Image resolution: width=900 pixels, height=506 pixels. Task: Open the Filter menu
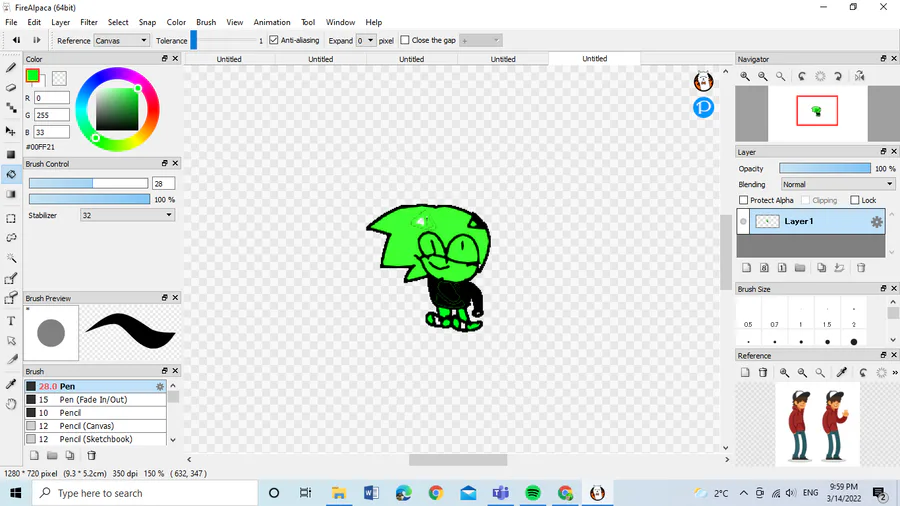point(88,22)
